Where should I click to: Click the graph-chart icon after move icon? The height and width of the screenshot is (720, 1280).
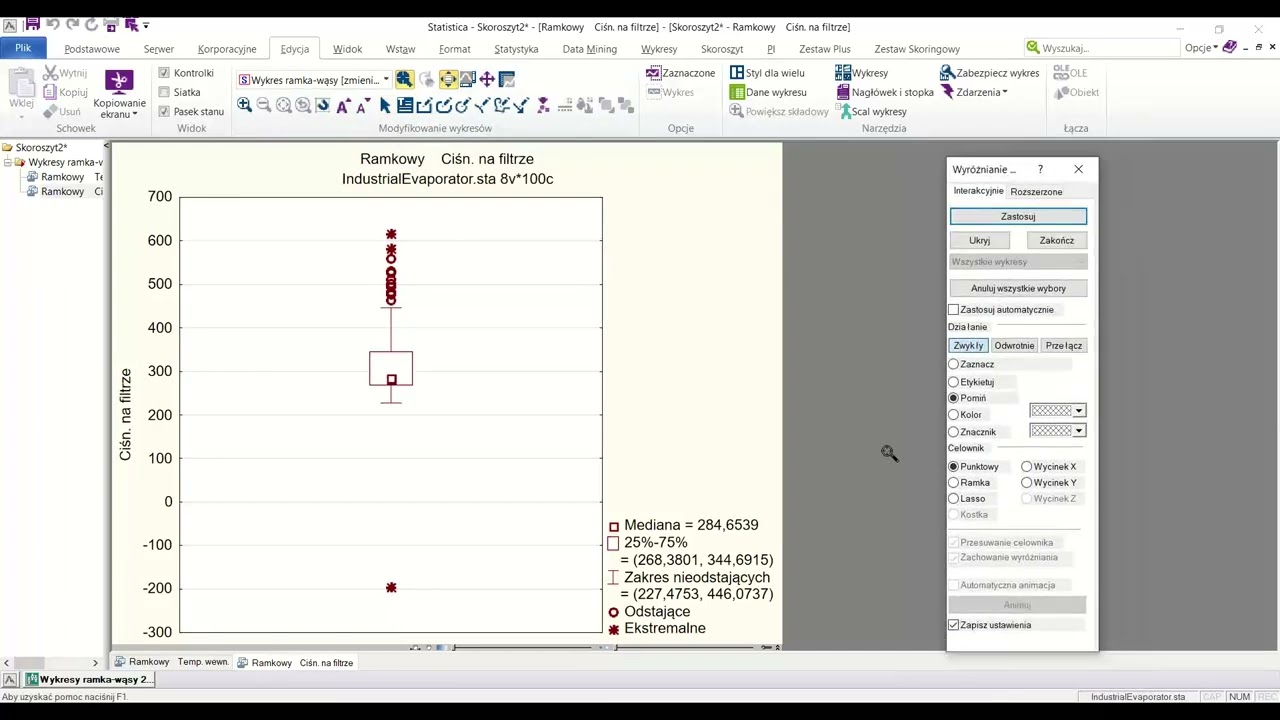click(507, 79)
